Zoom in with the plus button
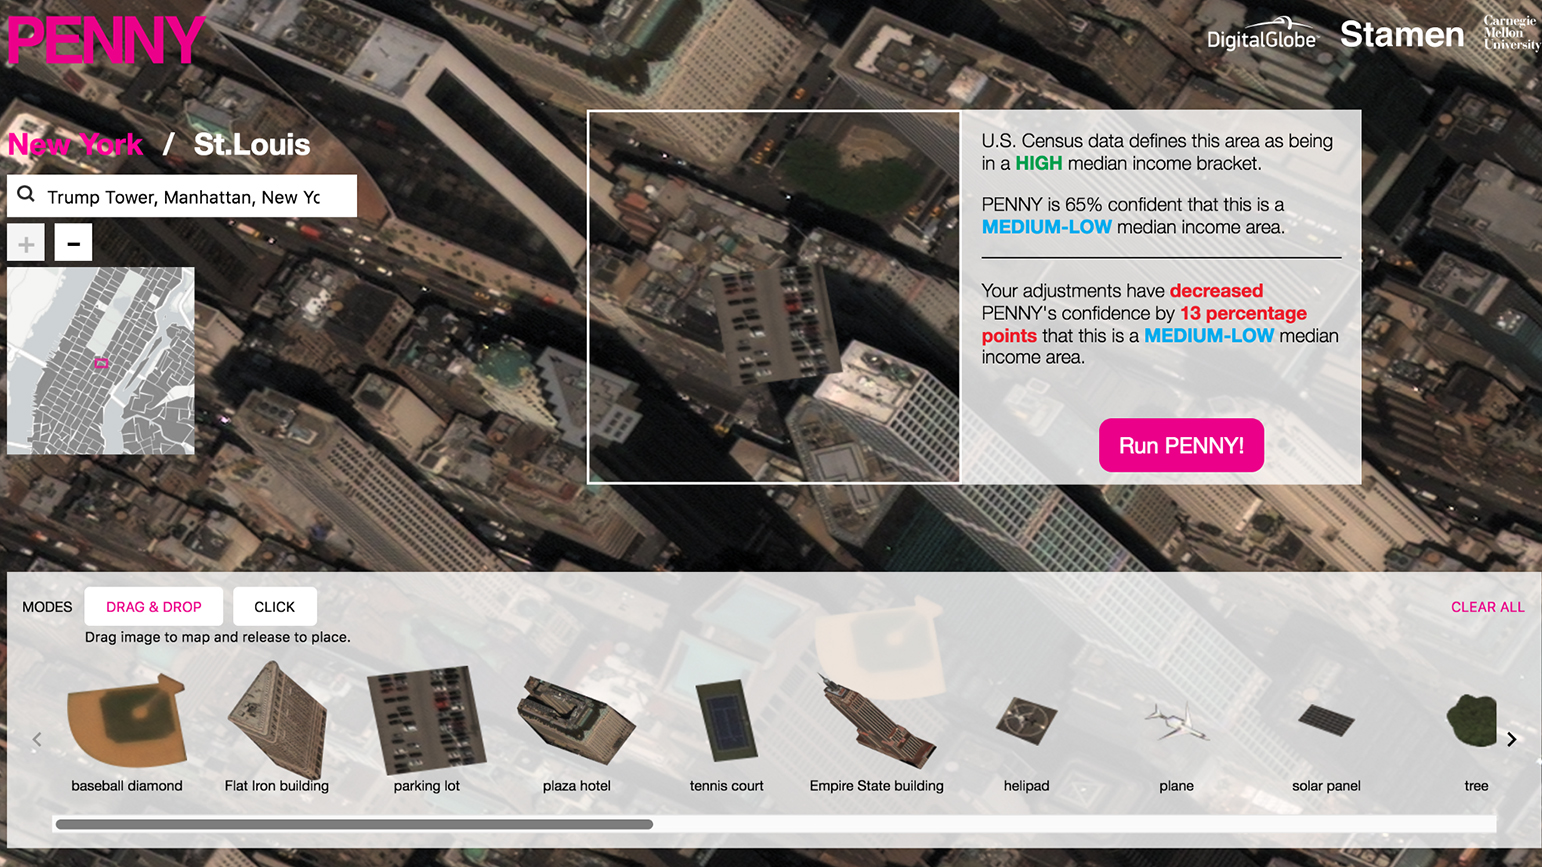This screenshot has width=1542, height=867. [26, 243]
